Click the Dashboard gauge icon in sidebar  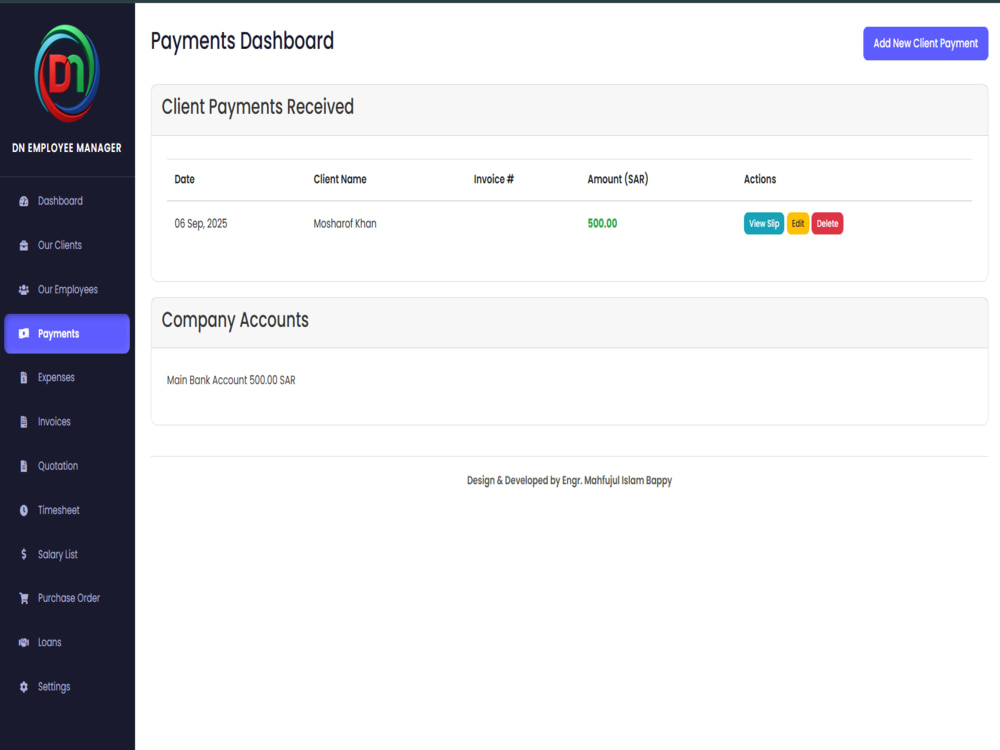coord(24,201)
